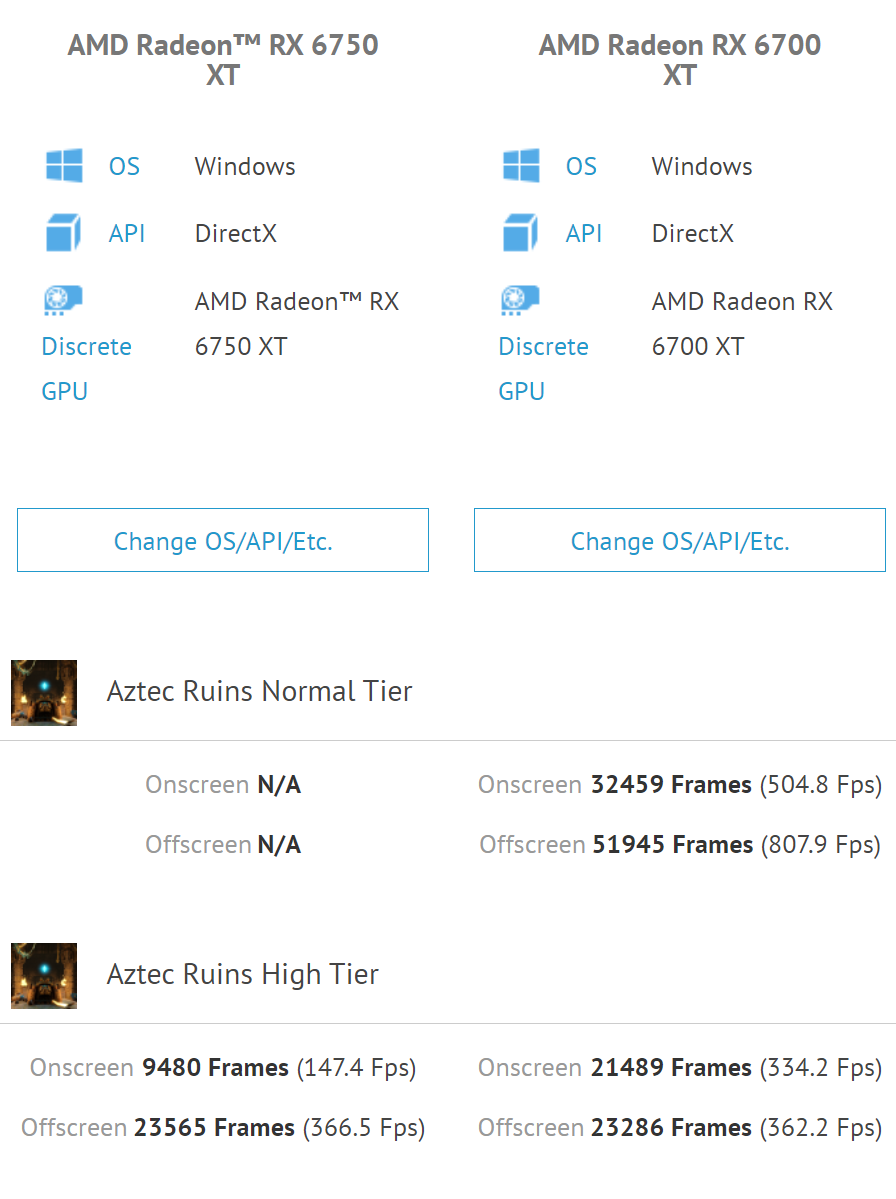This screenshot has height=1199, width=896.
Task: Click the Discrete GPU link for RX 6700 XT
Action: [x=543, y=347]
